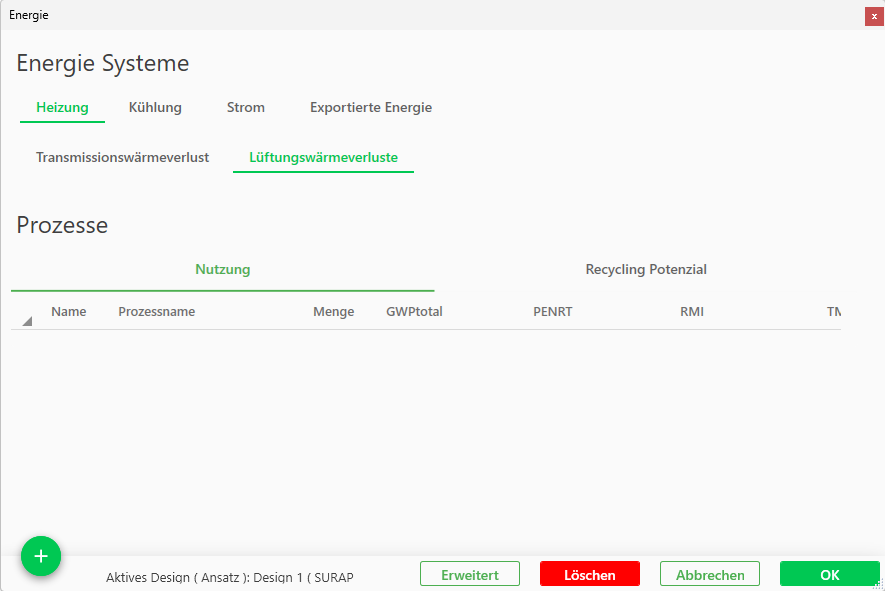Add a new process with the green plus button
Screen dimensions: 885x591
pos(41,556)
